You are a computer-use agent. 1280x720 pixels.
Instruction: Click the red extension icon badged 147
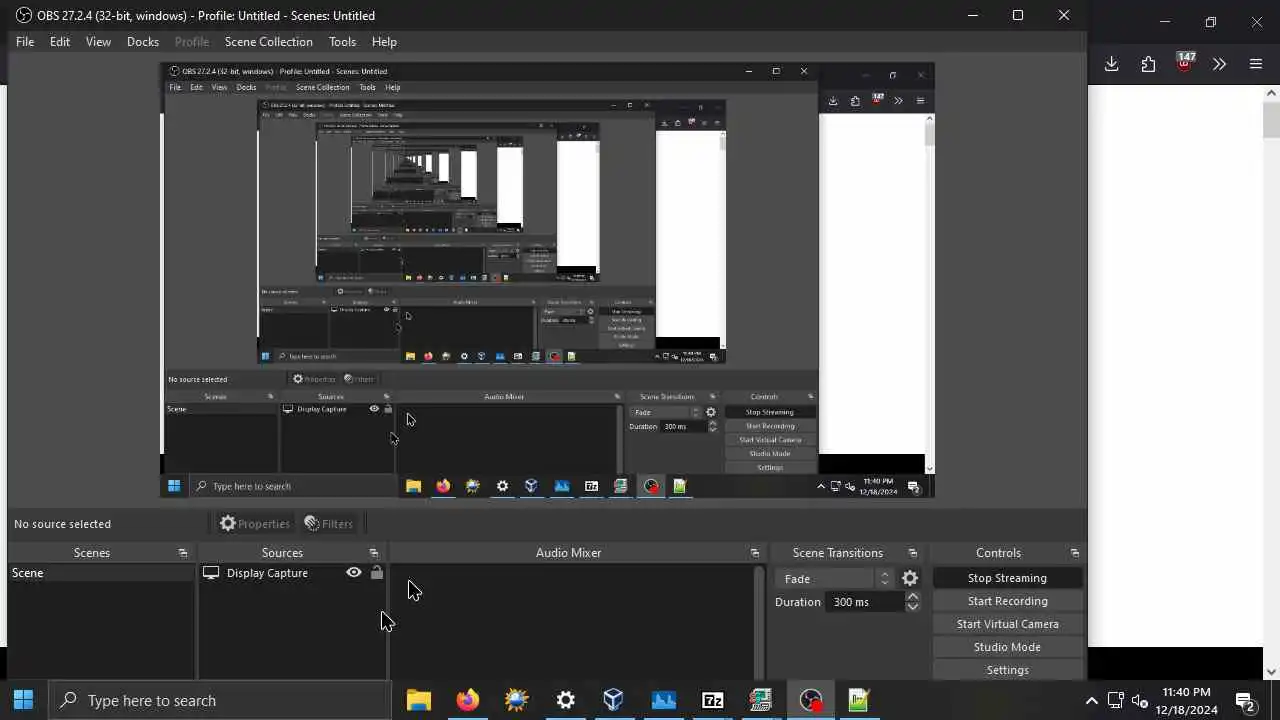pyautogui.click(x=1185, y=63)
